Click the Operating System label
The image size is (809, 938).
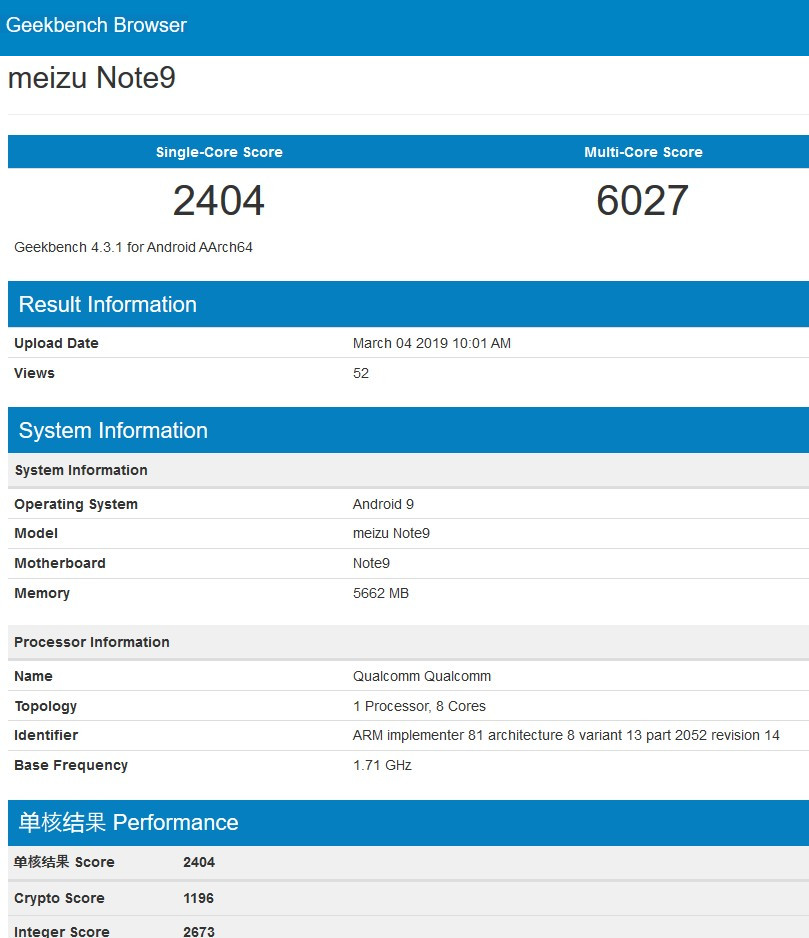76,504
